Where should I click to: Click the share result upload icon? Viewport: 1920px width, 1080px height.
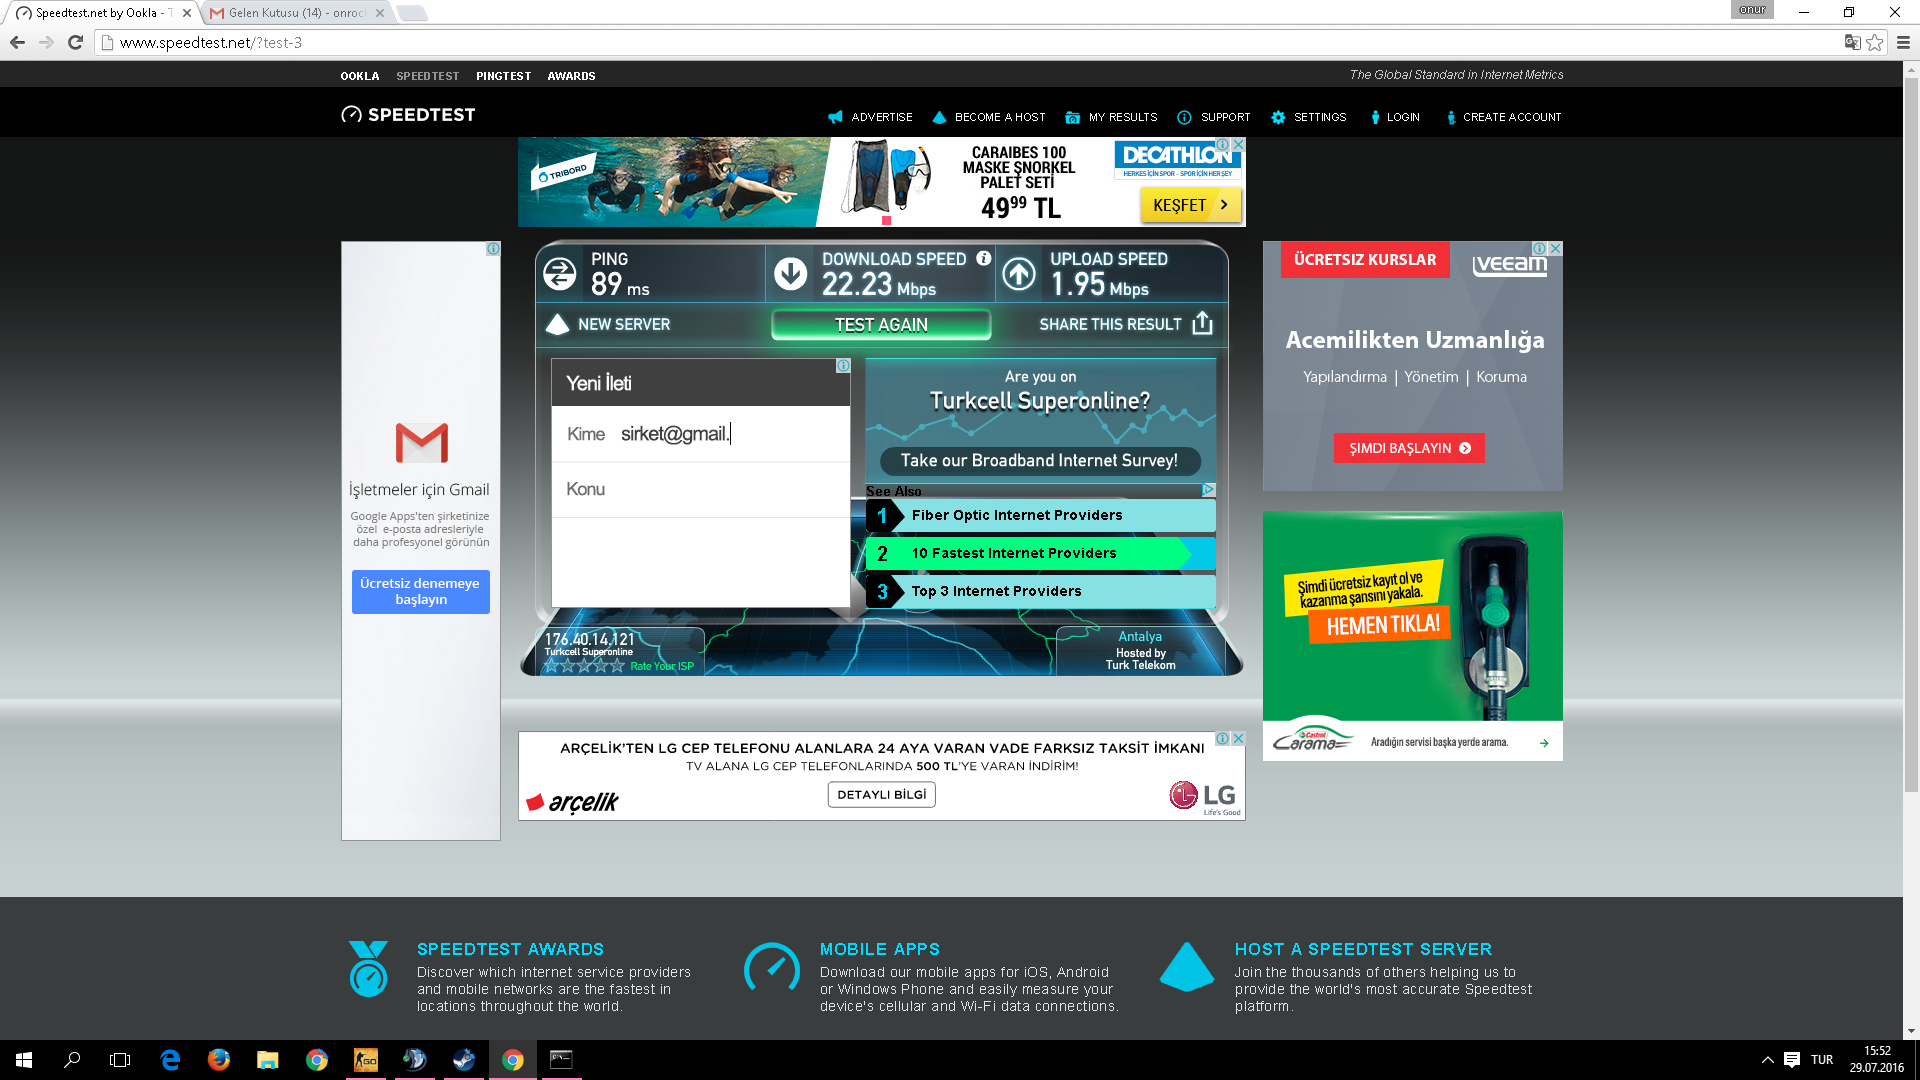pyautogui.click(x=1202, y=323)
